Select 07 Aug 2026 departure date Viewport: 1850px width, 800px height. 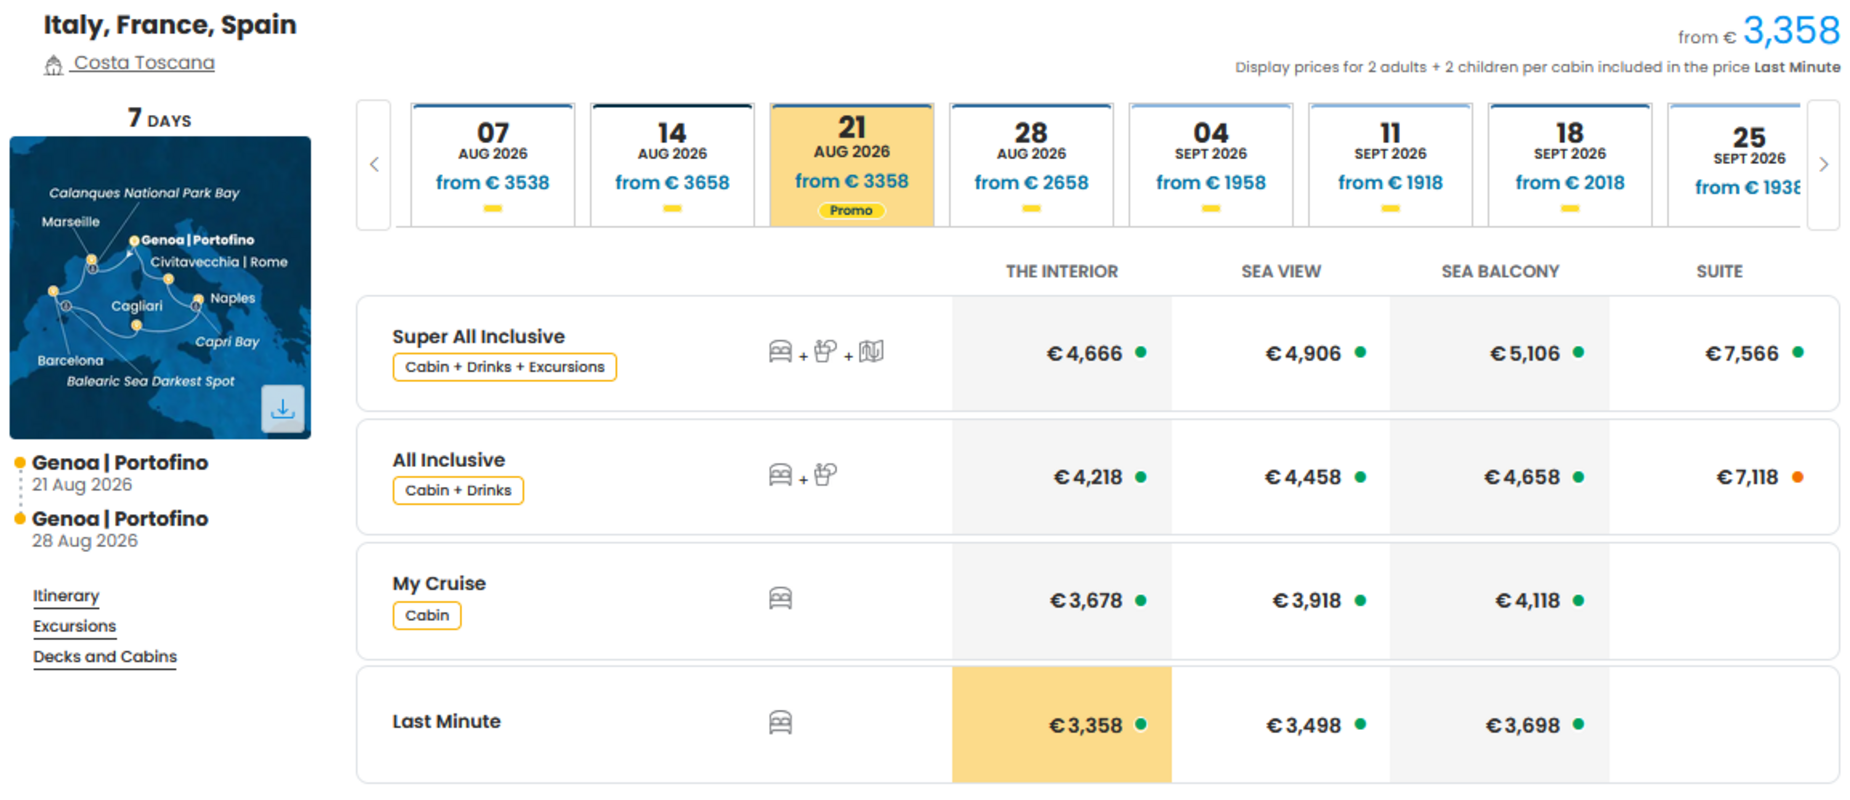[493, 166]
